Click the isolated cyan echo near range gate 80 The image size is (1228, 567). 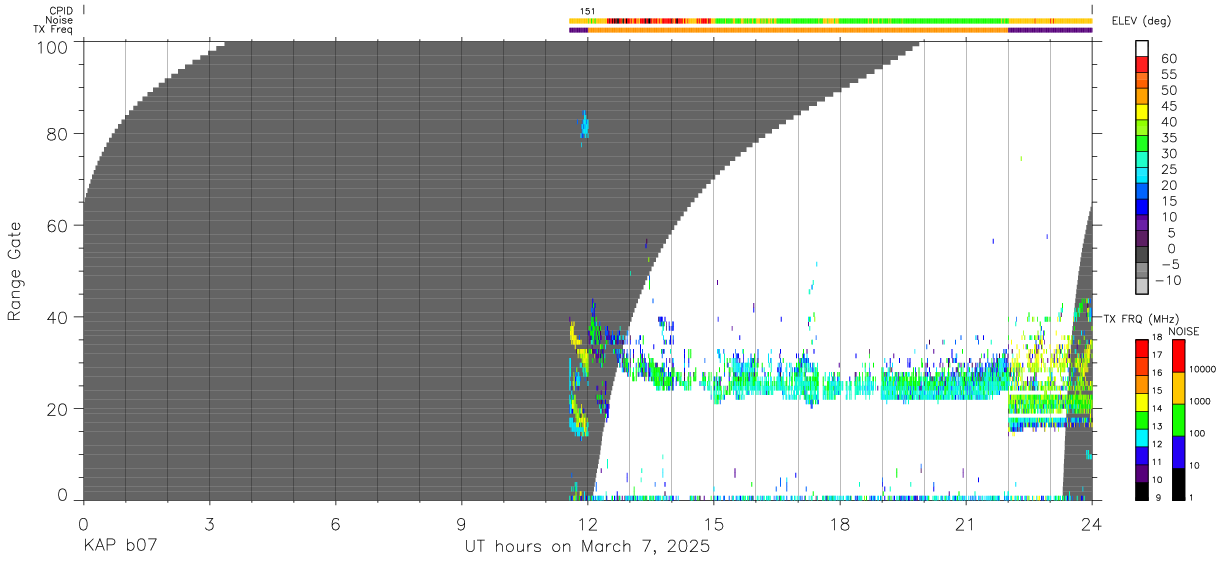(x=585, y=125)
